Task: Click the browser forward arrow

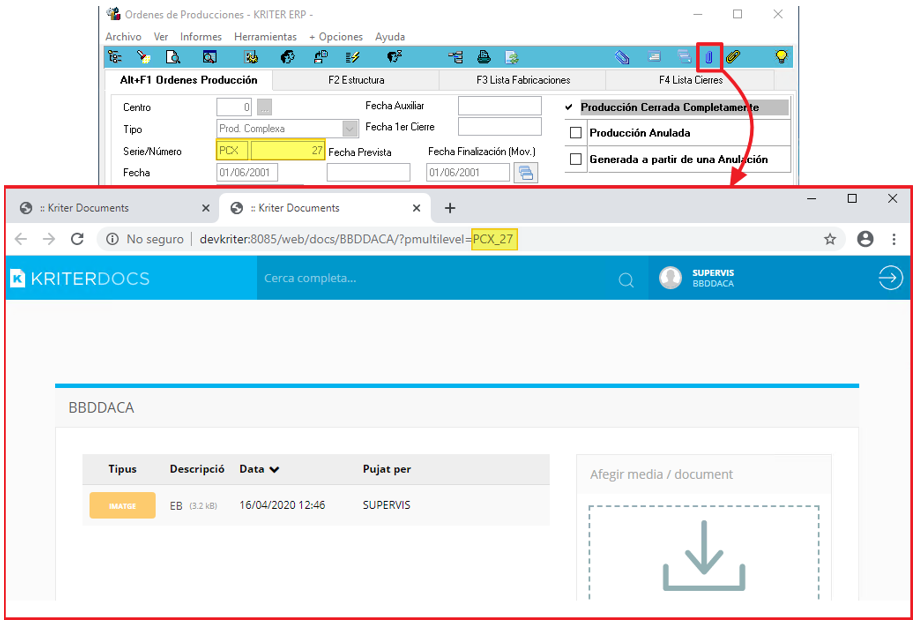Action: (49, 239)
